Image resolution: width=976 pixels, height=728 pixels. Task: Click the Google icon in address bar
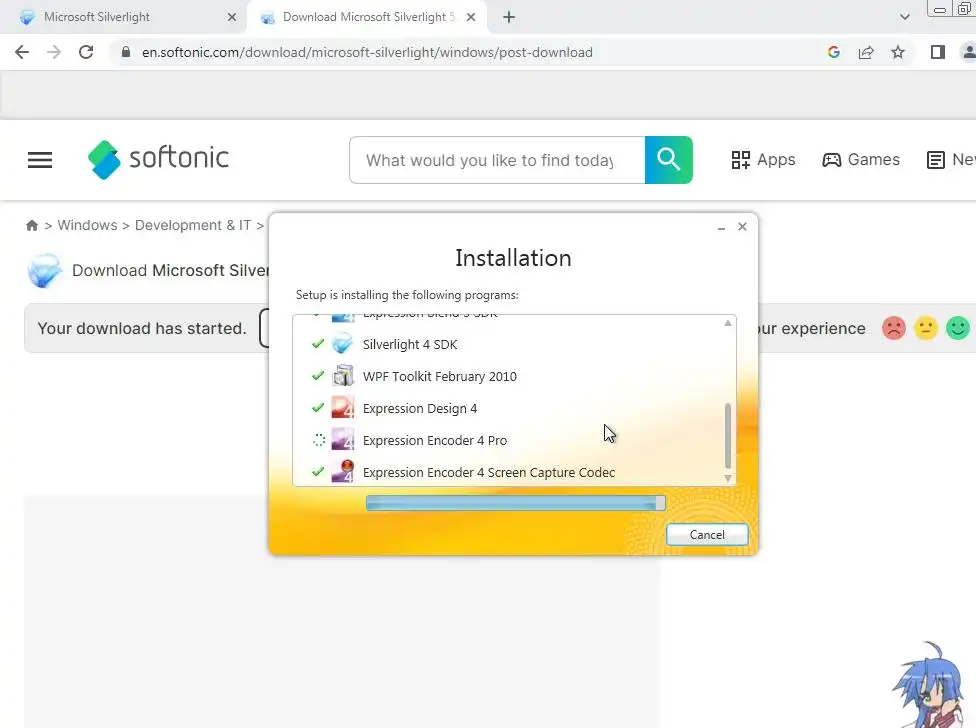click(833, 52)
